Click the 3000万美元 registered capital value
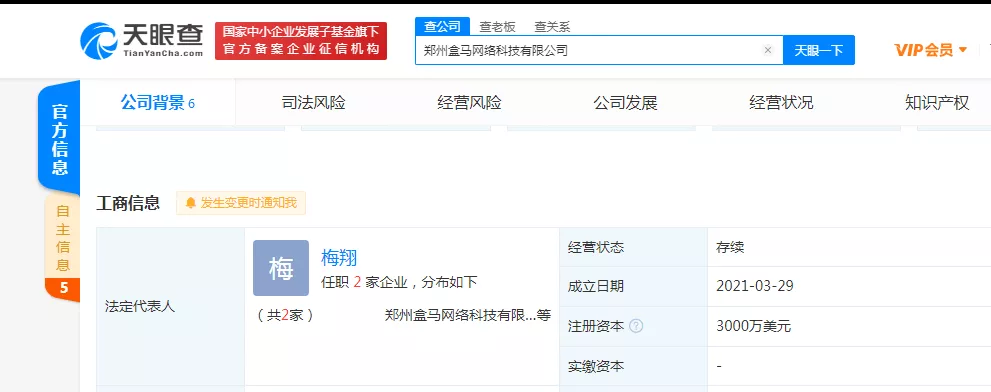 753,326
